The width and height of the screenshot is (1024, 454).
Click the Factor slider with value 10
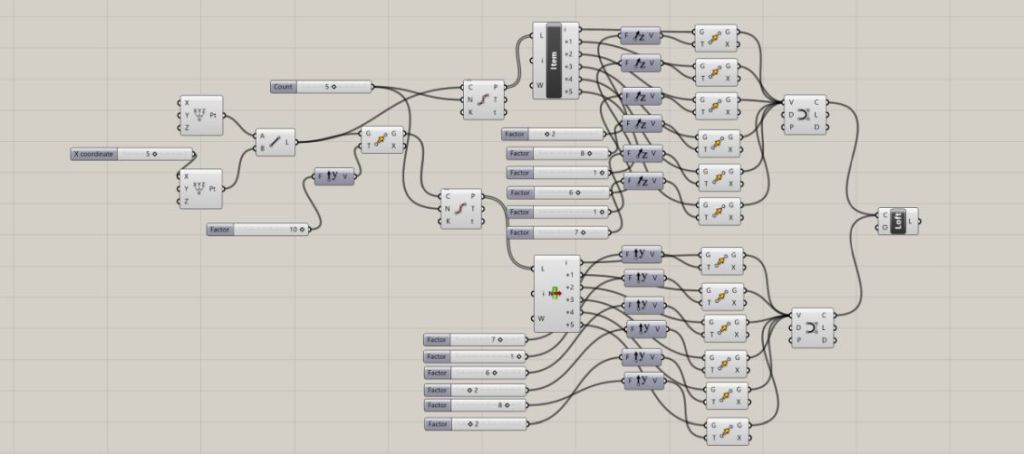pyautogui.click(x=260, y=229)
